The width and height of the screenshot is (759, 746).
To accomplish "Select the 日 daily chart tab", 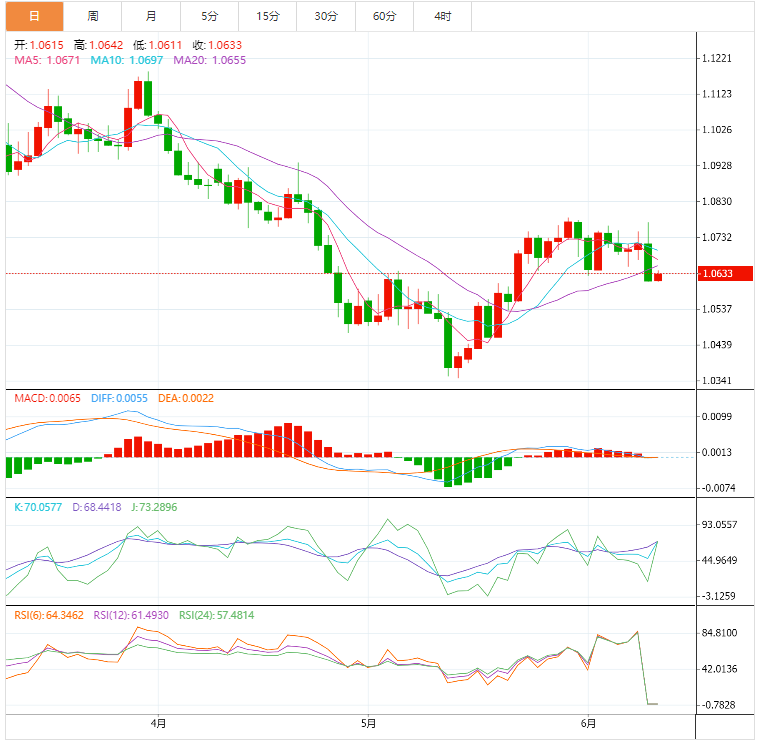I will click(34, 16).
